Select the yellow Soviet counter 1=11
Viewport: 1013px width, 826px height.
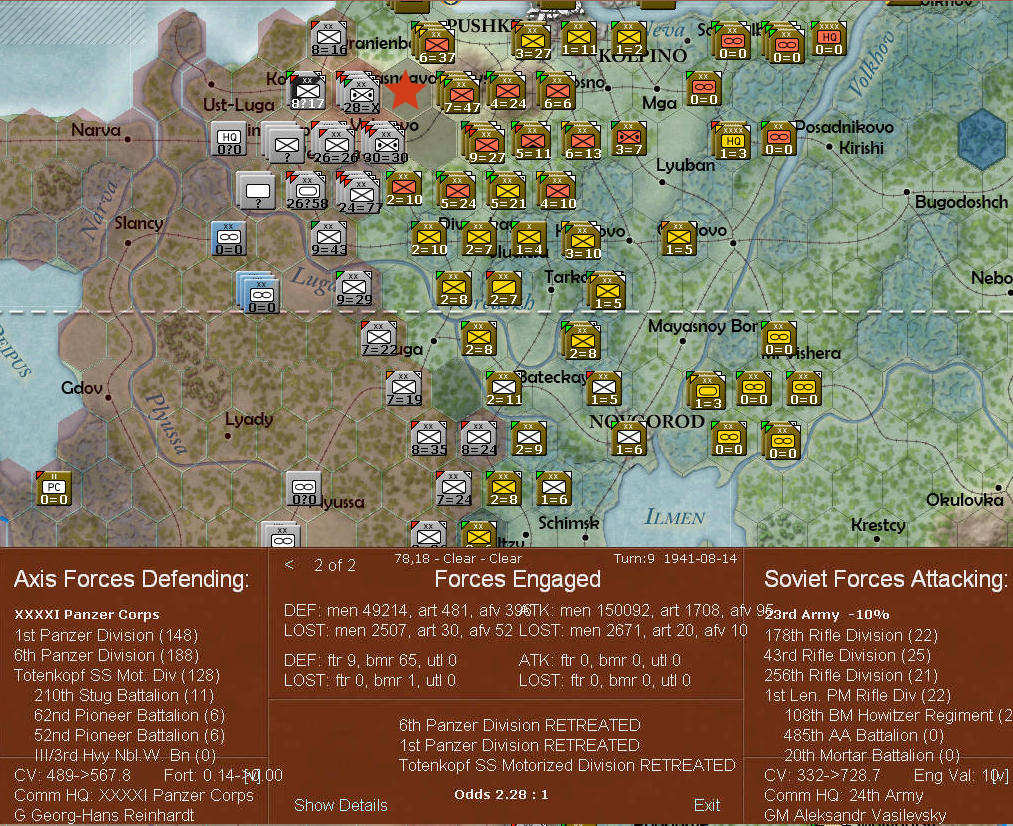click(579, 37)
